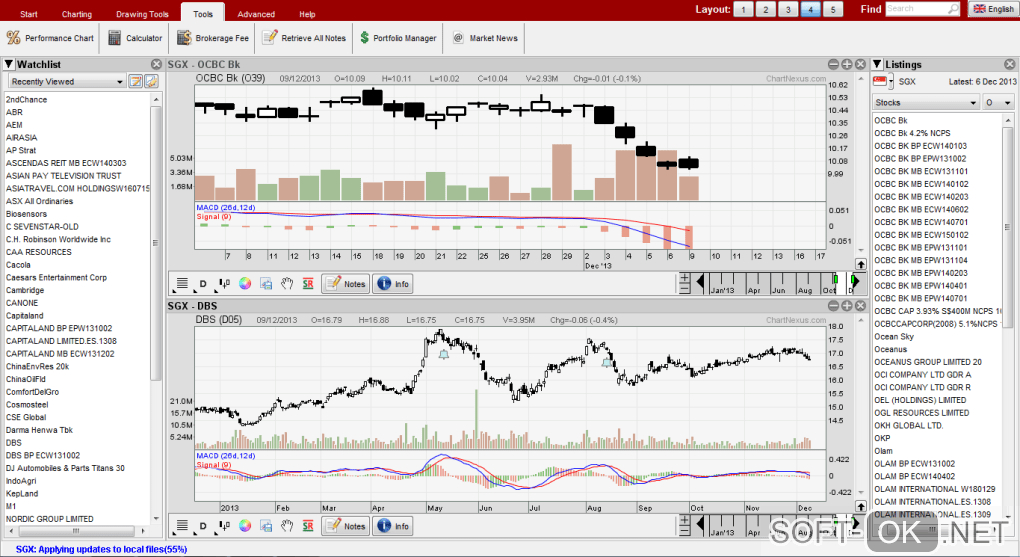
Task: Open the Advanced tab
Action: pyautogui.click(x=256, y=14)
